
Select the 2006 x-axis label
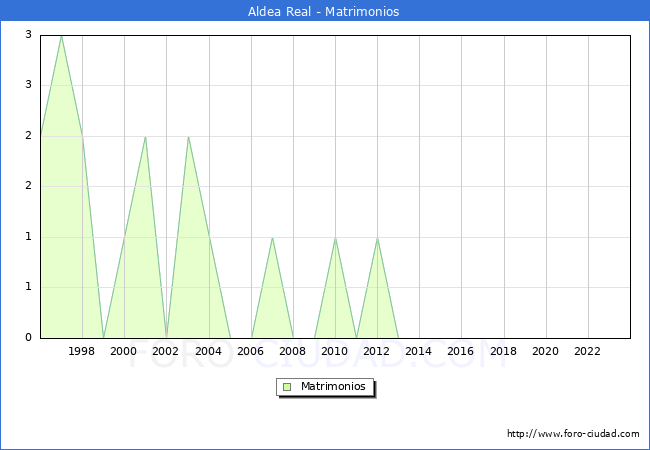(251, 351)
